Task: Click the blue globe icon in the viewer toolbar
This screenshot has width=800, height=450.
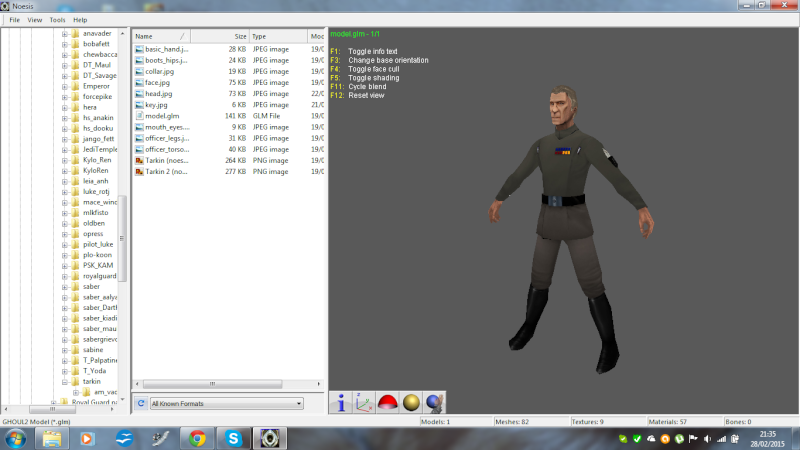Action: [x=434, y=403]
